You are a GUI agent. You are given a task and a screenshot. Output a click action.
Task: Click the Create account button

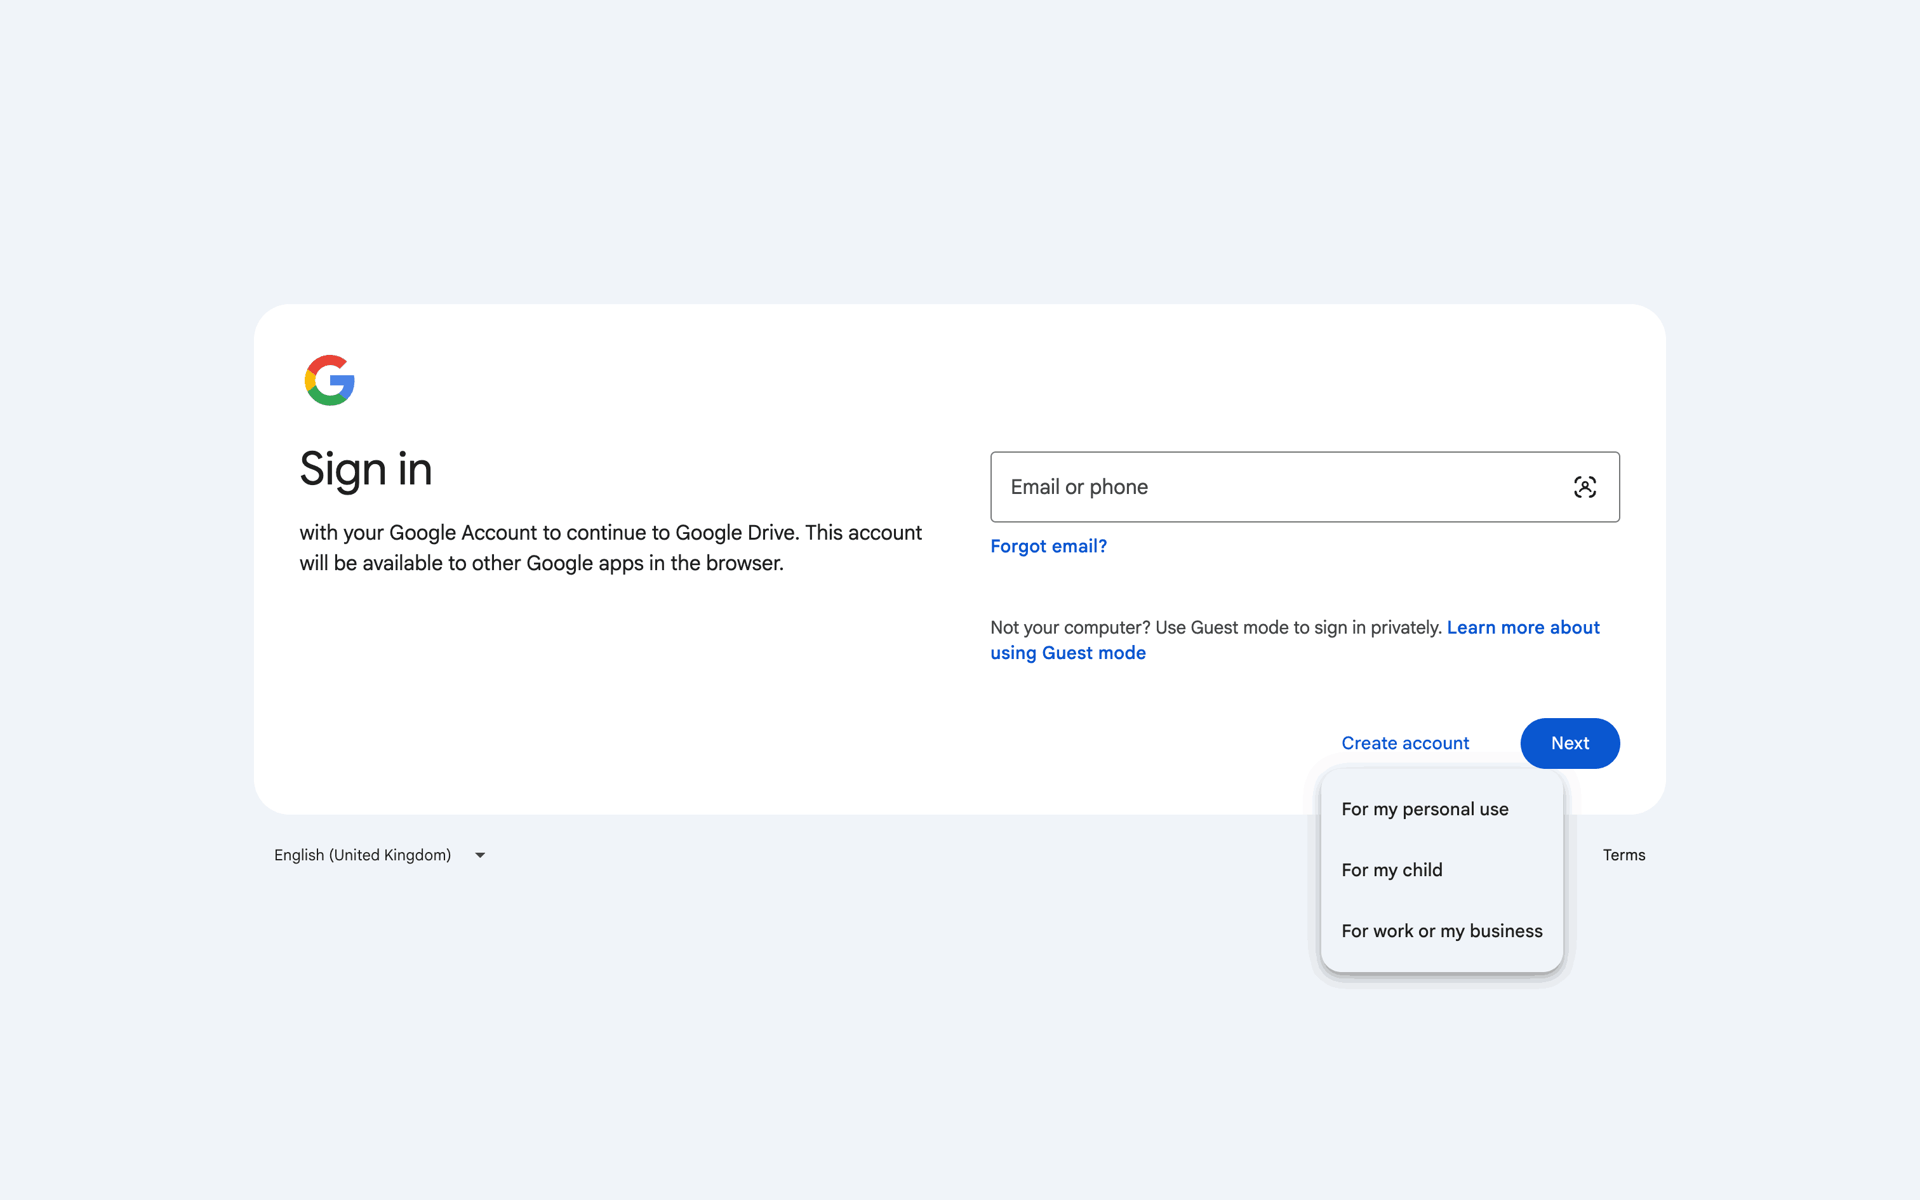pyautogui.click(x=1405, y=743)
